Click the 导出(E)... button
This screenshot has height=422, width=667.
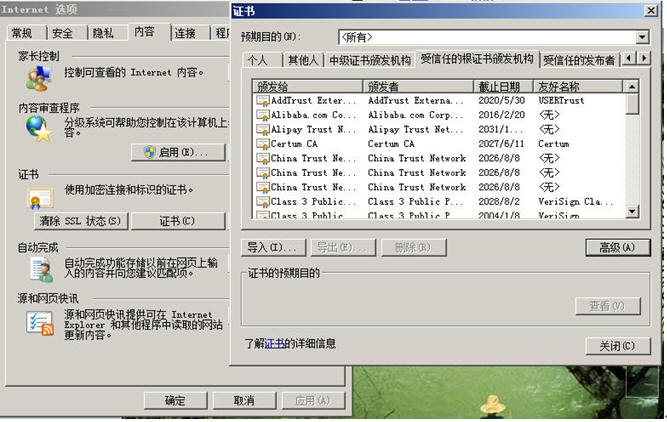[343, 248]
